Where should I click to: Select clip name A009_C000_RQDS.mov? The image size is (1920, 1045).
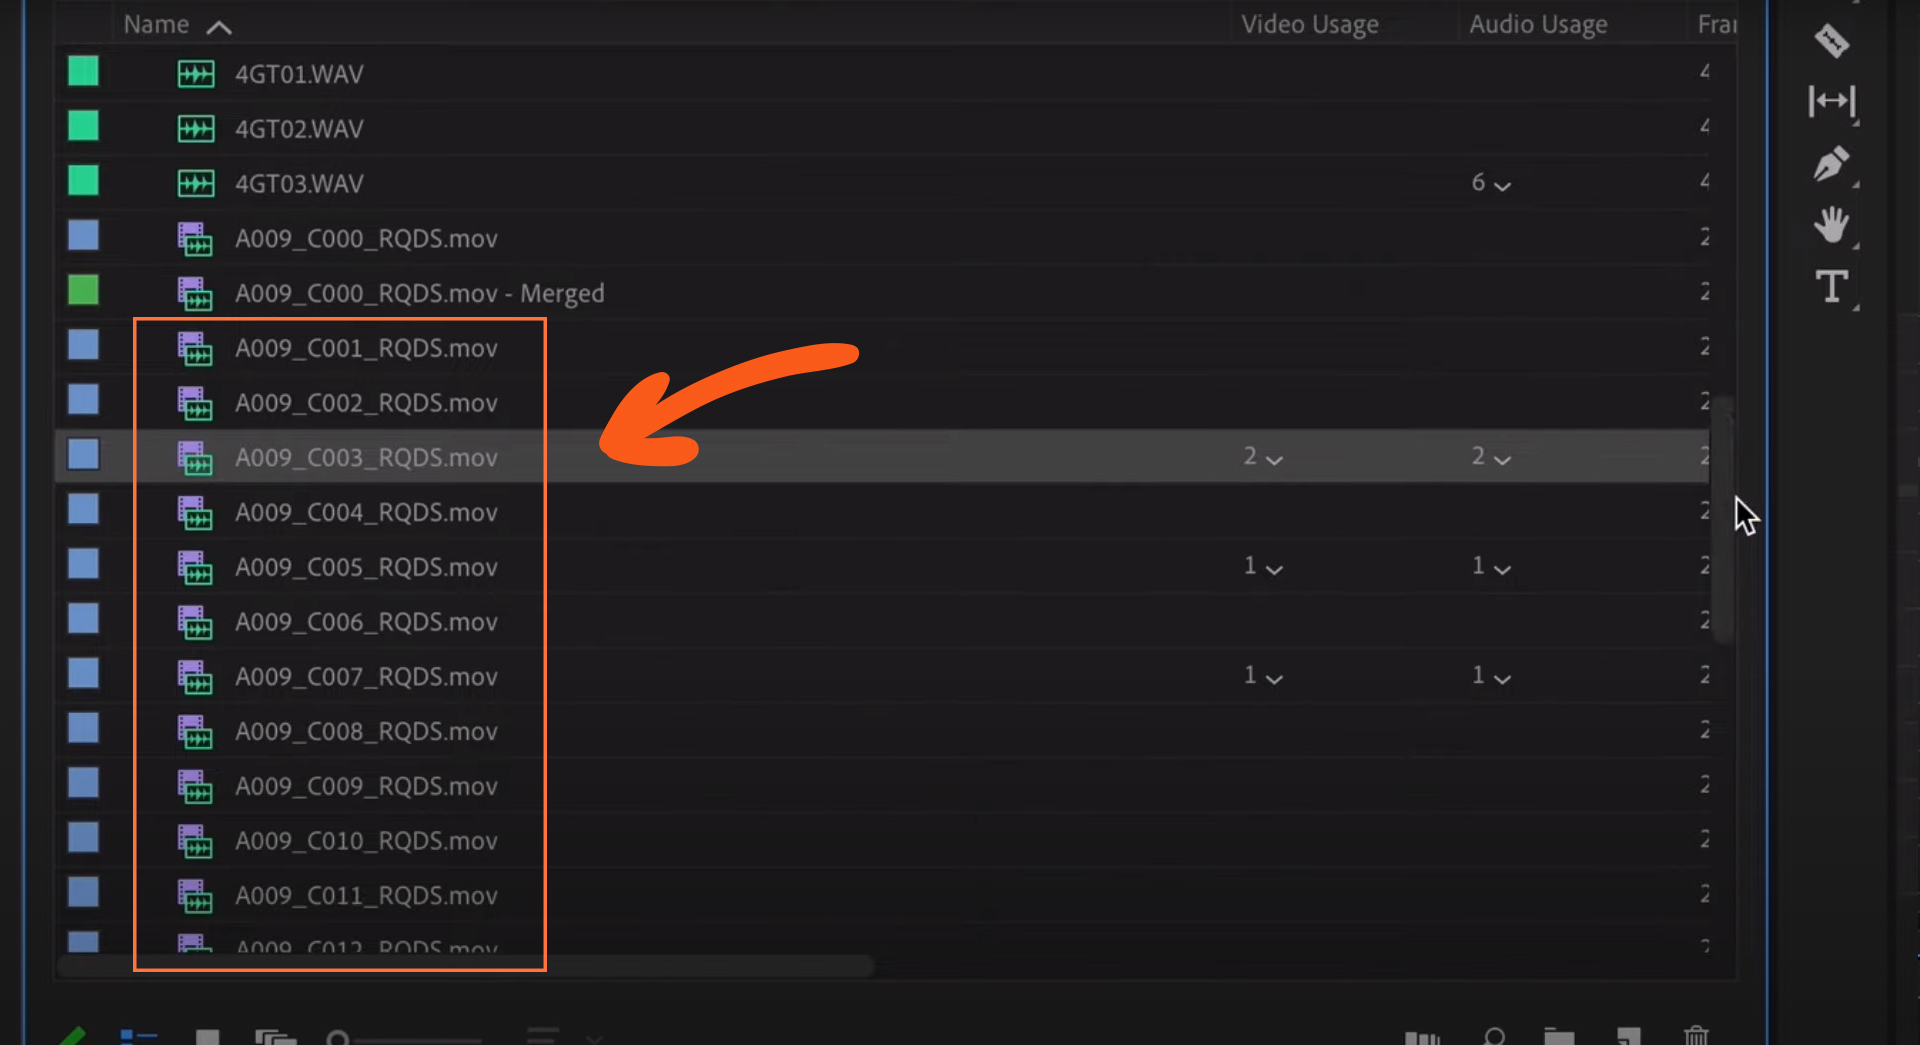pyautogui.click(x=366, y=239)
